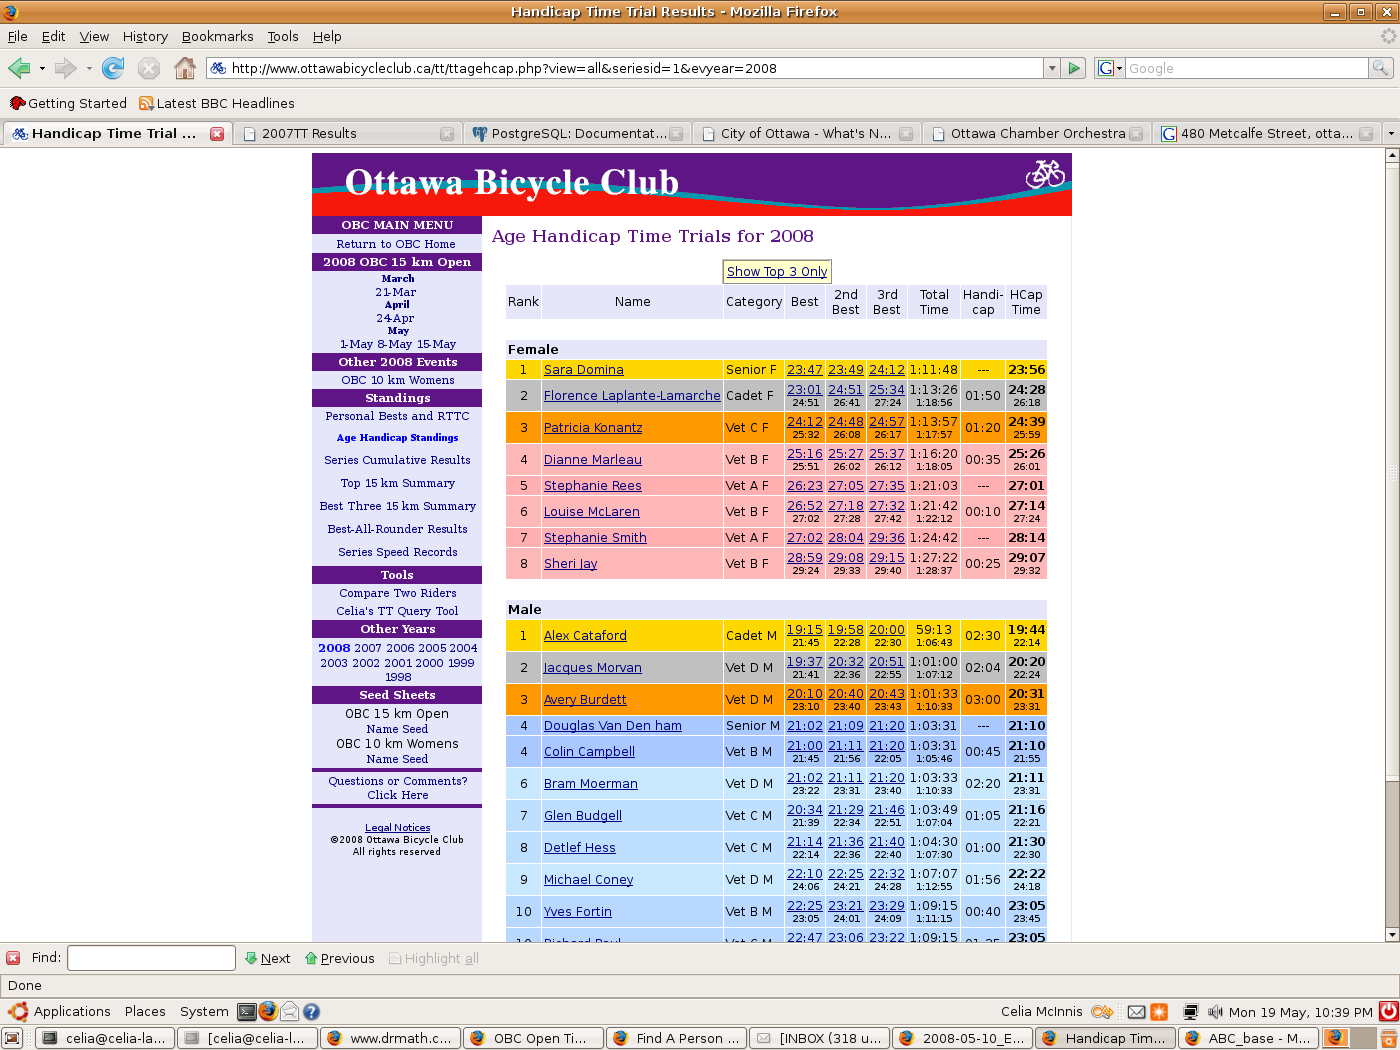Open Compare Two Riders tool link
Screen dimensions: 1400x1050
click(x=397, y=593)
